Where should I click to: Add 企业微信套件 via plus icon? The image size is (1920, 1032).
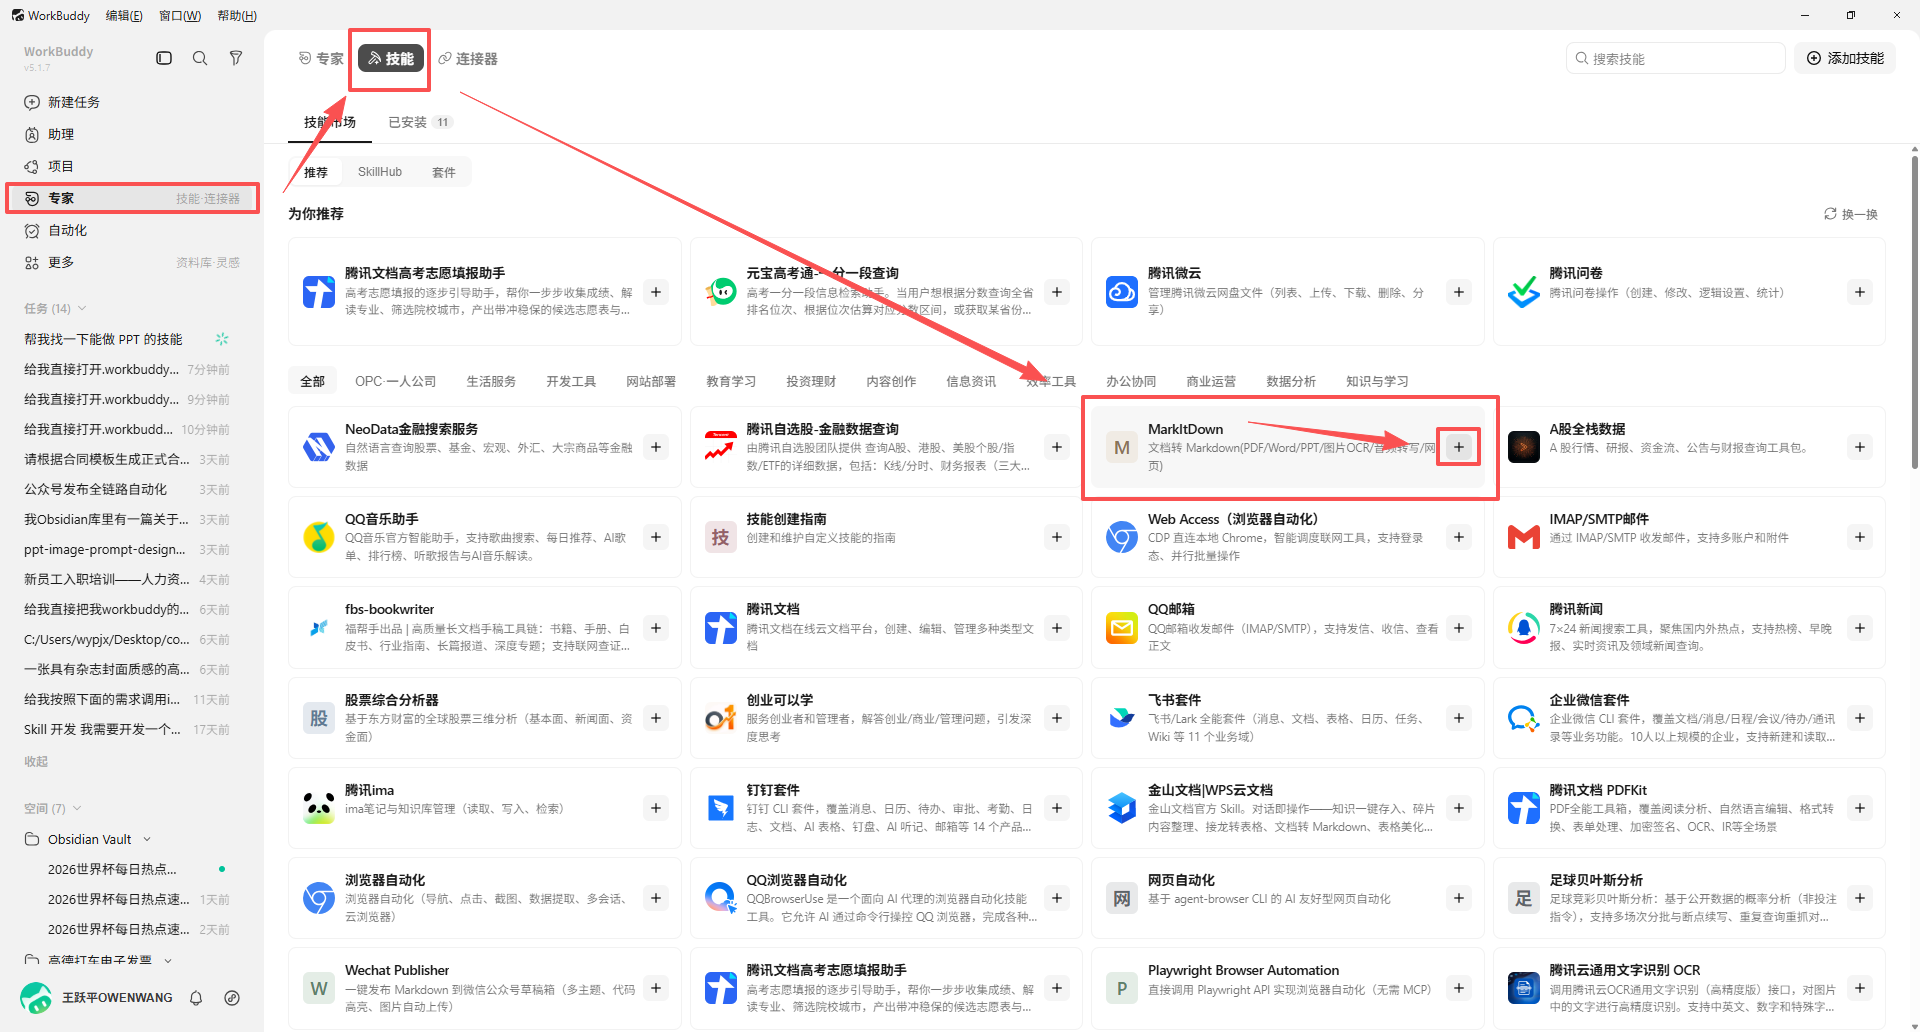(1860, 718)
